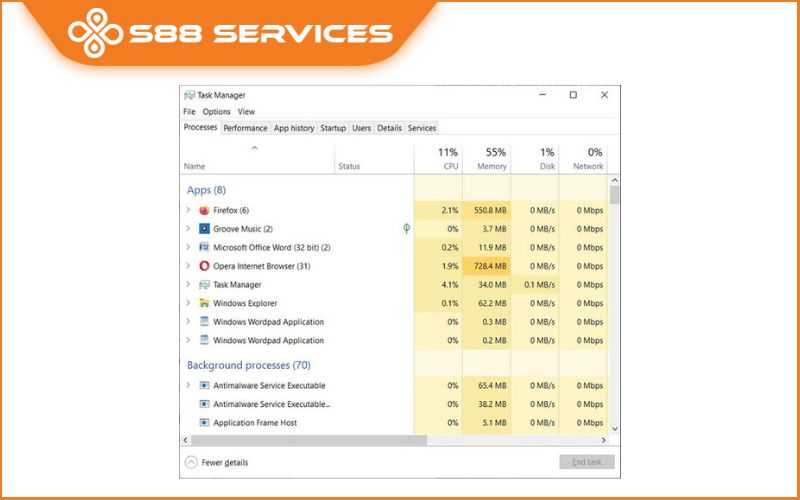Click the vertical scrollbar up arrow

615,181
